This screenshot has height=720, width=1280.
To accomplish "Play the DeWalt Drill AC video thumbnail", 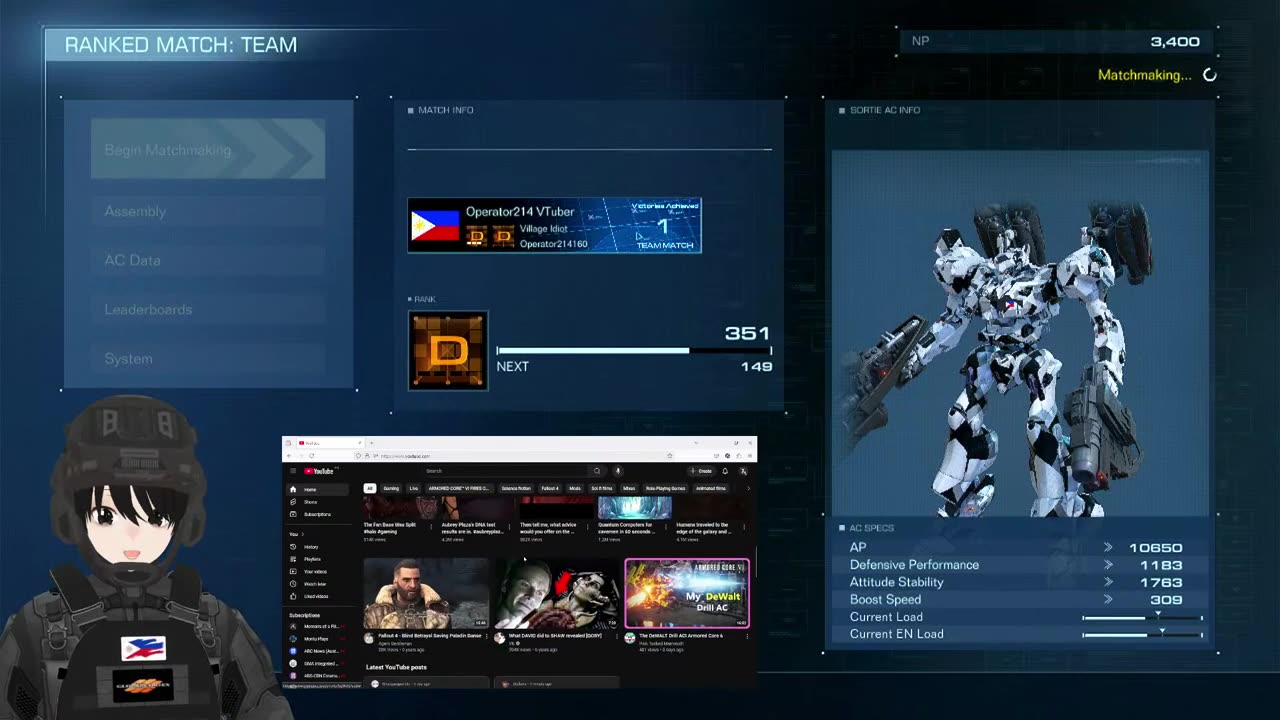I will [687, 593].
